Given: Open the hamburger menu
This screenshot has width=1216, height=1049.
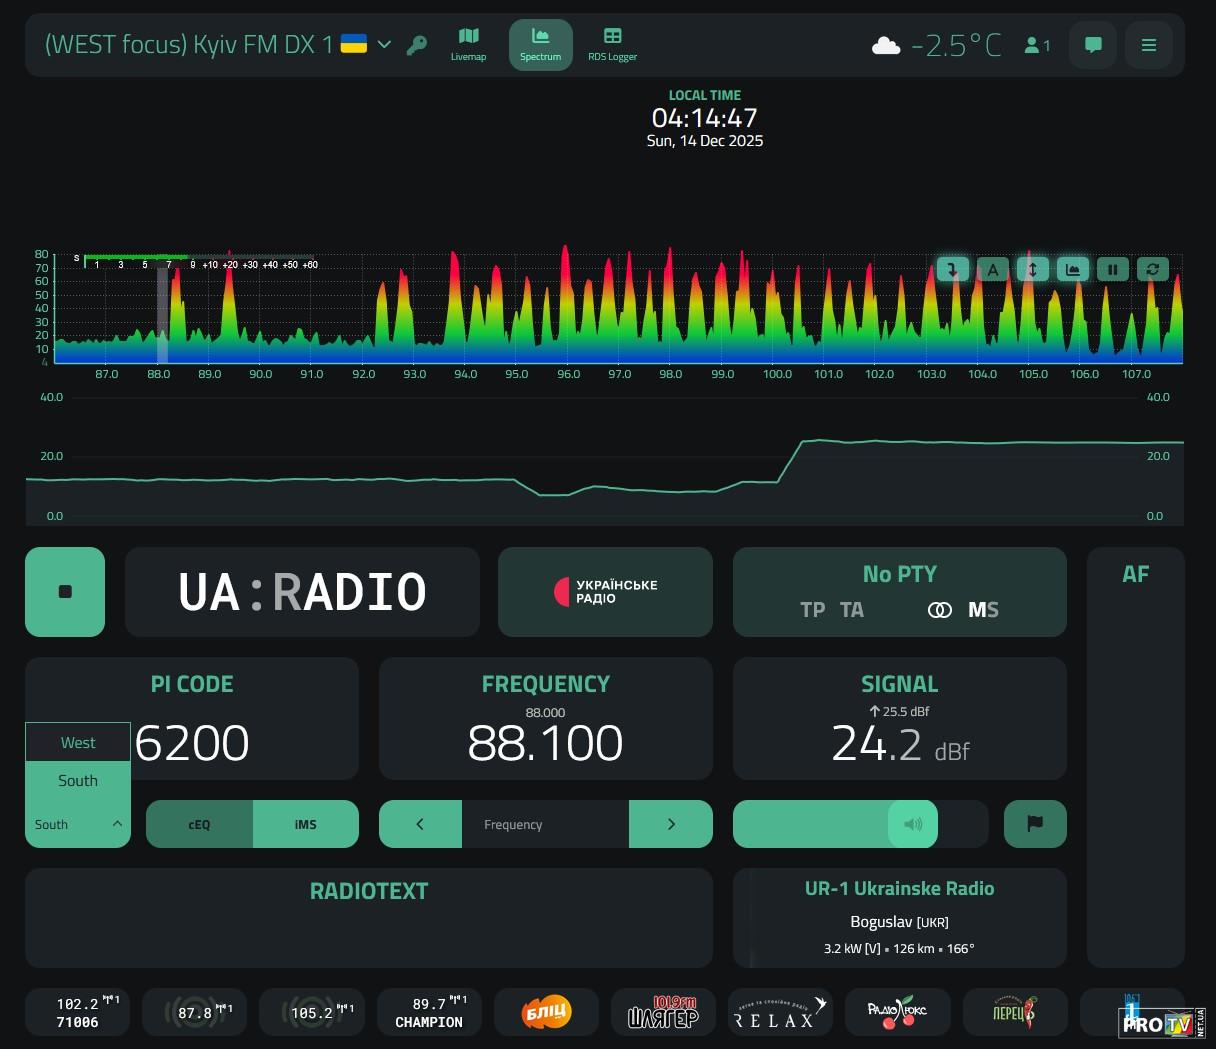Looking at the screenshot, I should pyautogui.click(x=1149, y=45).
